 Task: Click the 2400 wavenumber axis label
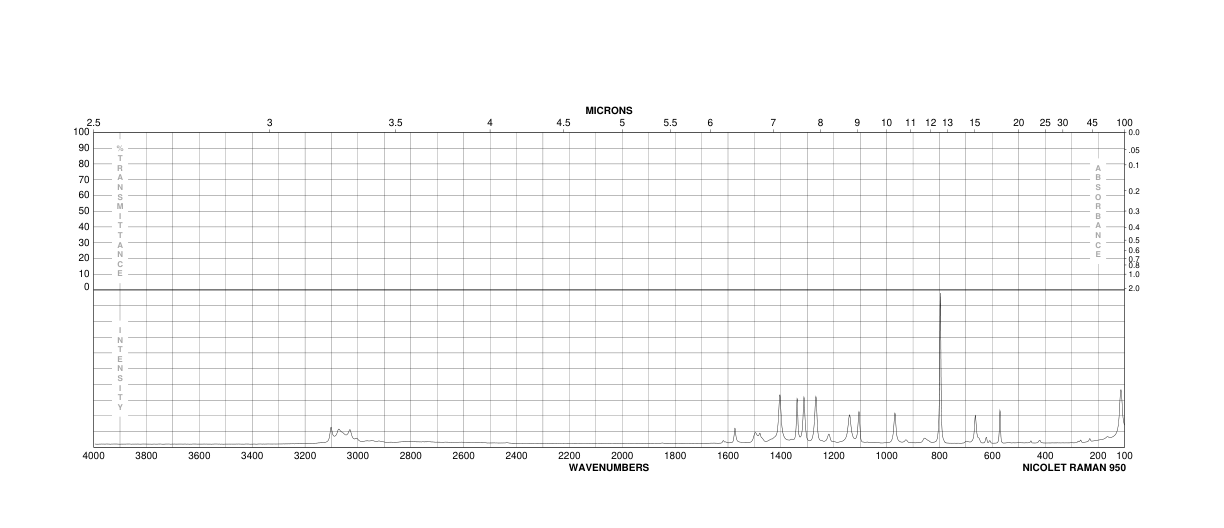[516, 457]
